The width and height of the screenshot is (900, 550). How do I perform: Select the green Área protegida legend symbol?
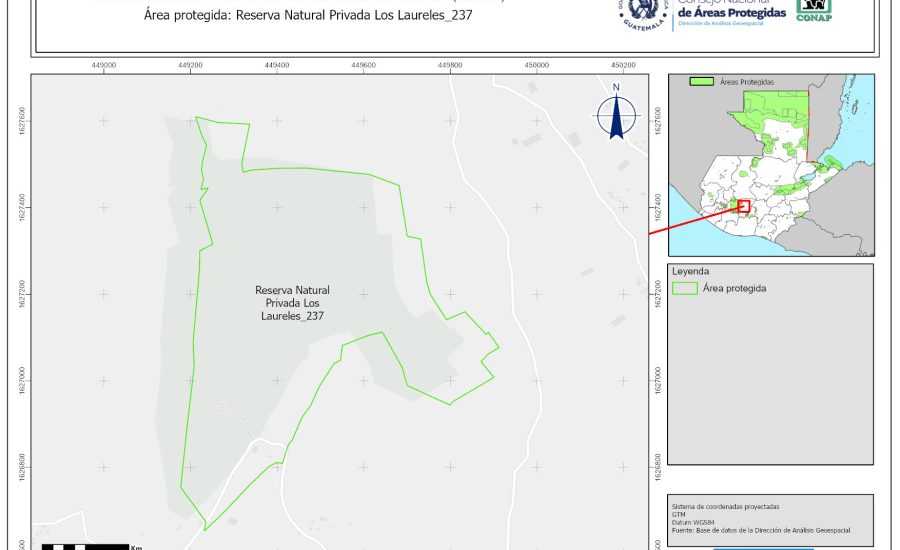click(685, 288)
